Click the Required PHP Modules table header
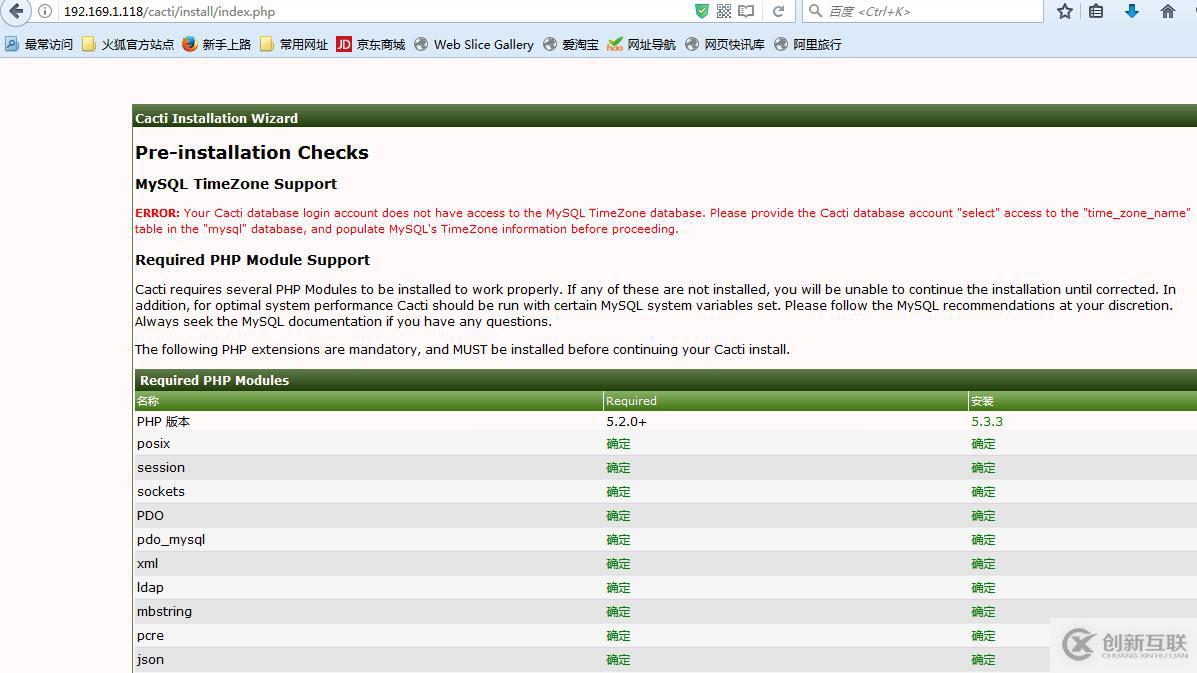1197x673 pixels. [666, 380]
